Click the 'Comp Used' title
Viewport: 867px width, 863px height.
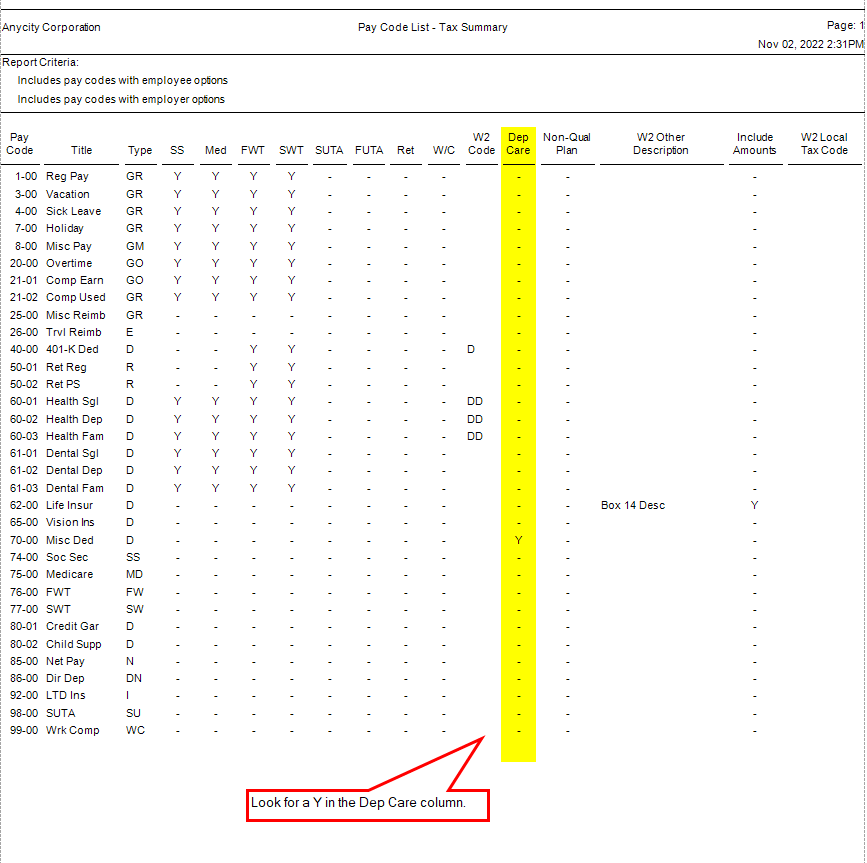(x=76, y=297)
